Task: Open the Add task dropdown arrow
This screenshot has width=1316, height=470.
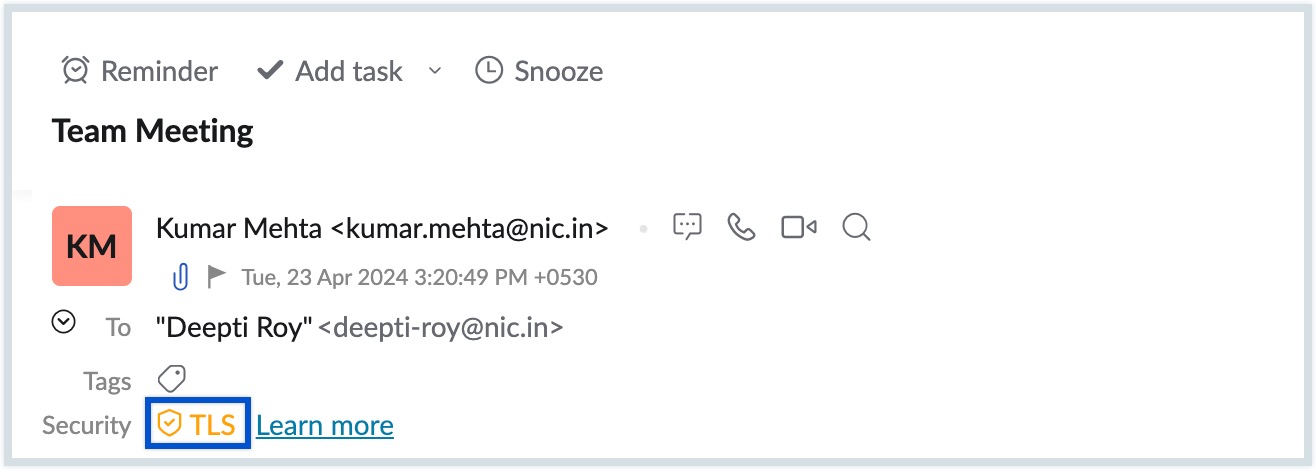Action: (x=435, y=70)
